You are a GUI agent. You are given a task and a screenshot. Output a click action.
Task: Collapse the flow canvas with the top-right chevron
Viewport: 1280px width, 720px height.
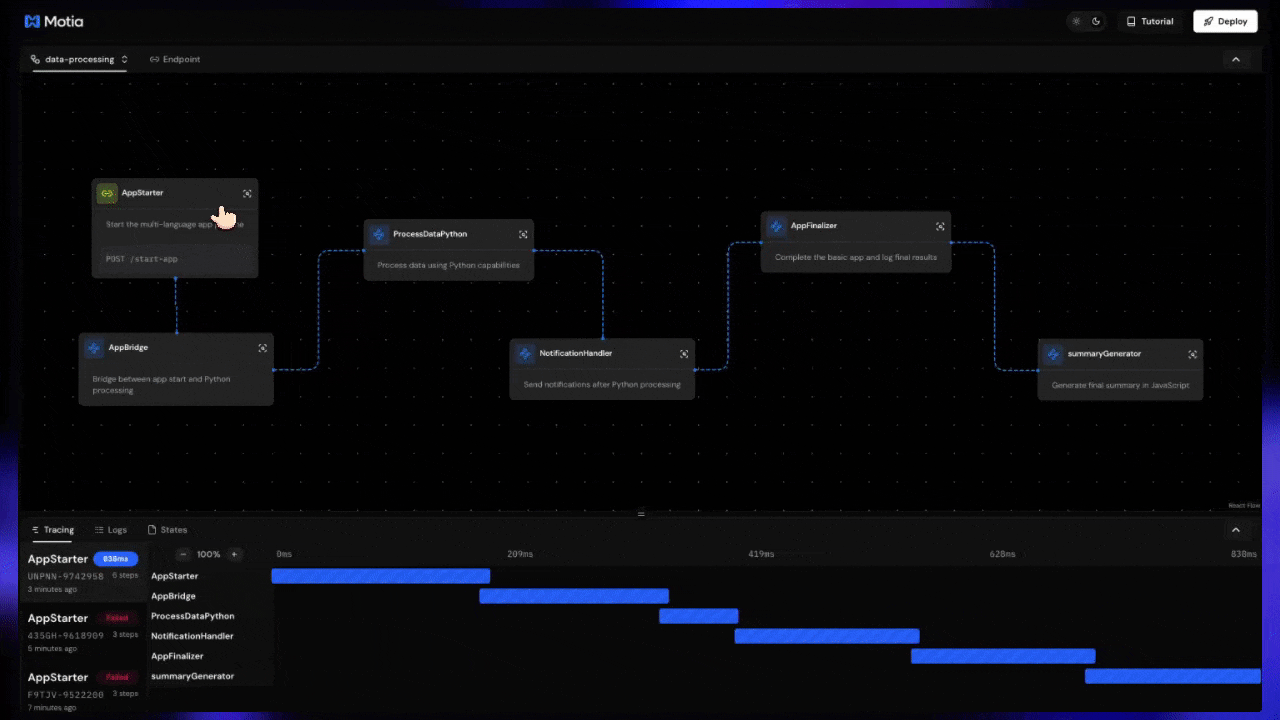click(x=1236, y=59)
